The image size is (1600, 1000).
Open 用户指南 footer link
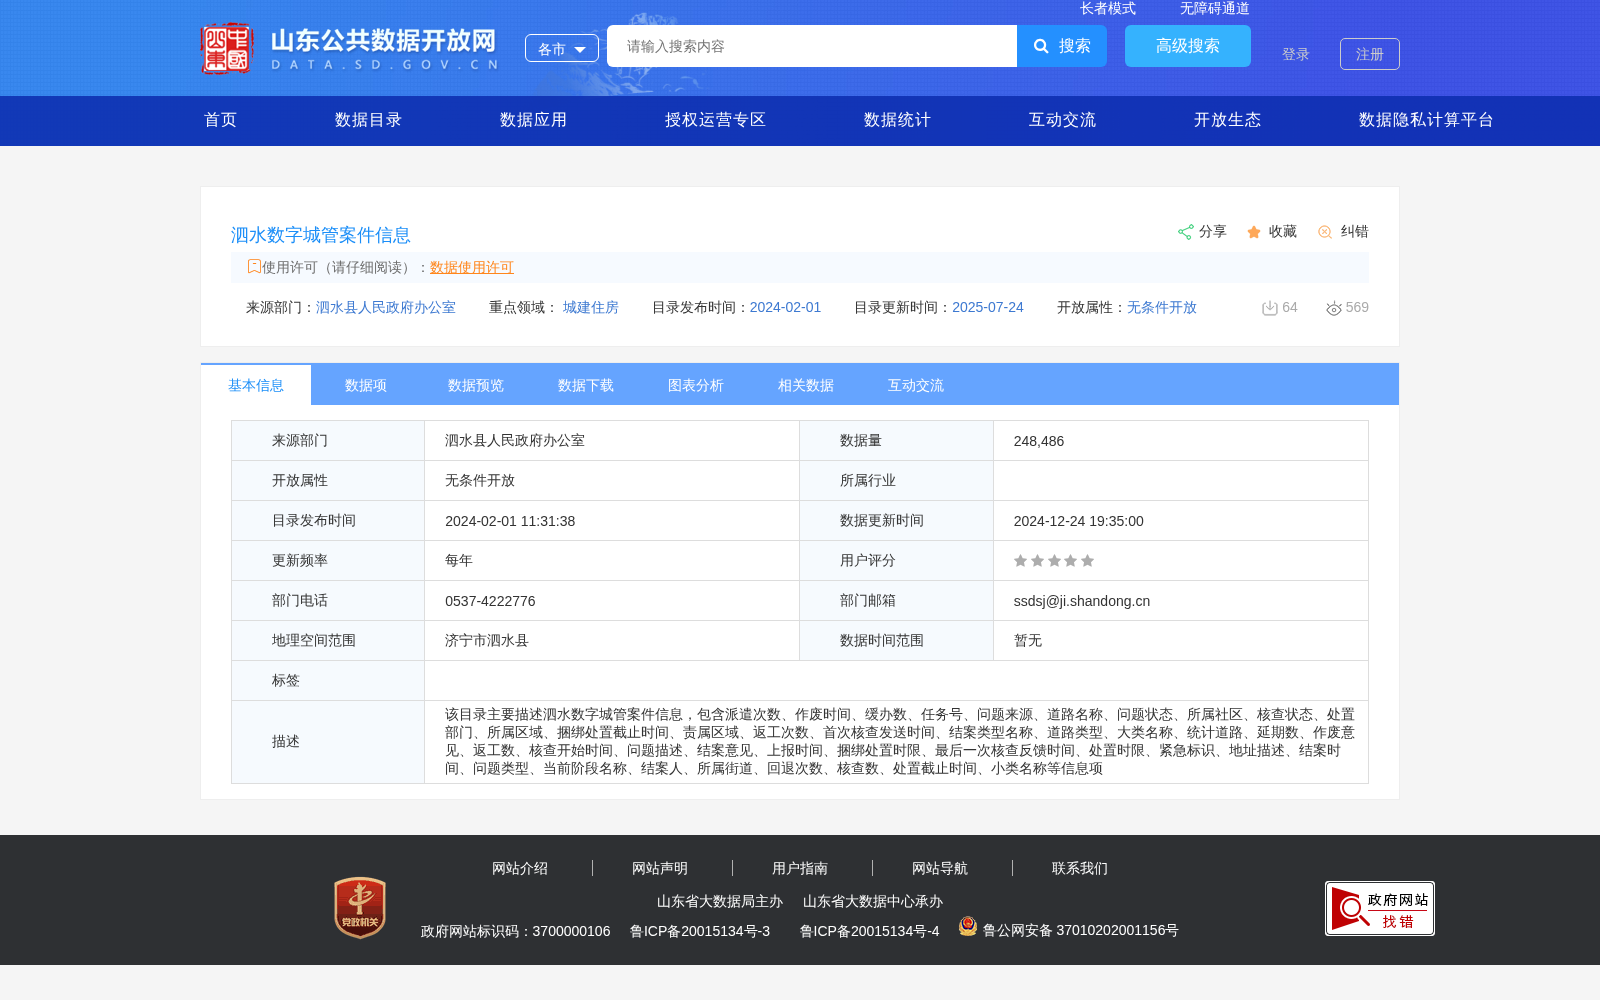[800, 868]
